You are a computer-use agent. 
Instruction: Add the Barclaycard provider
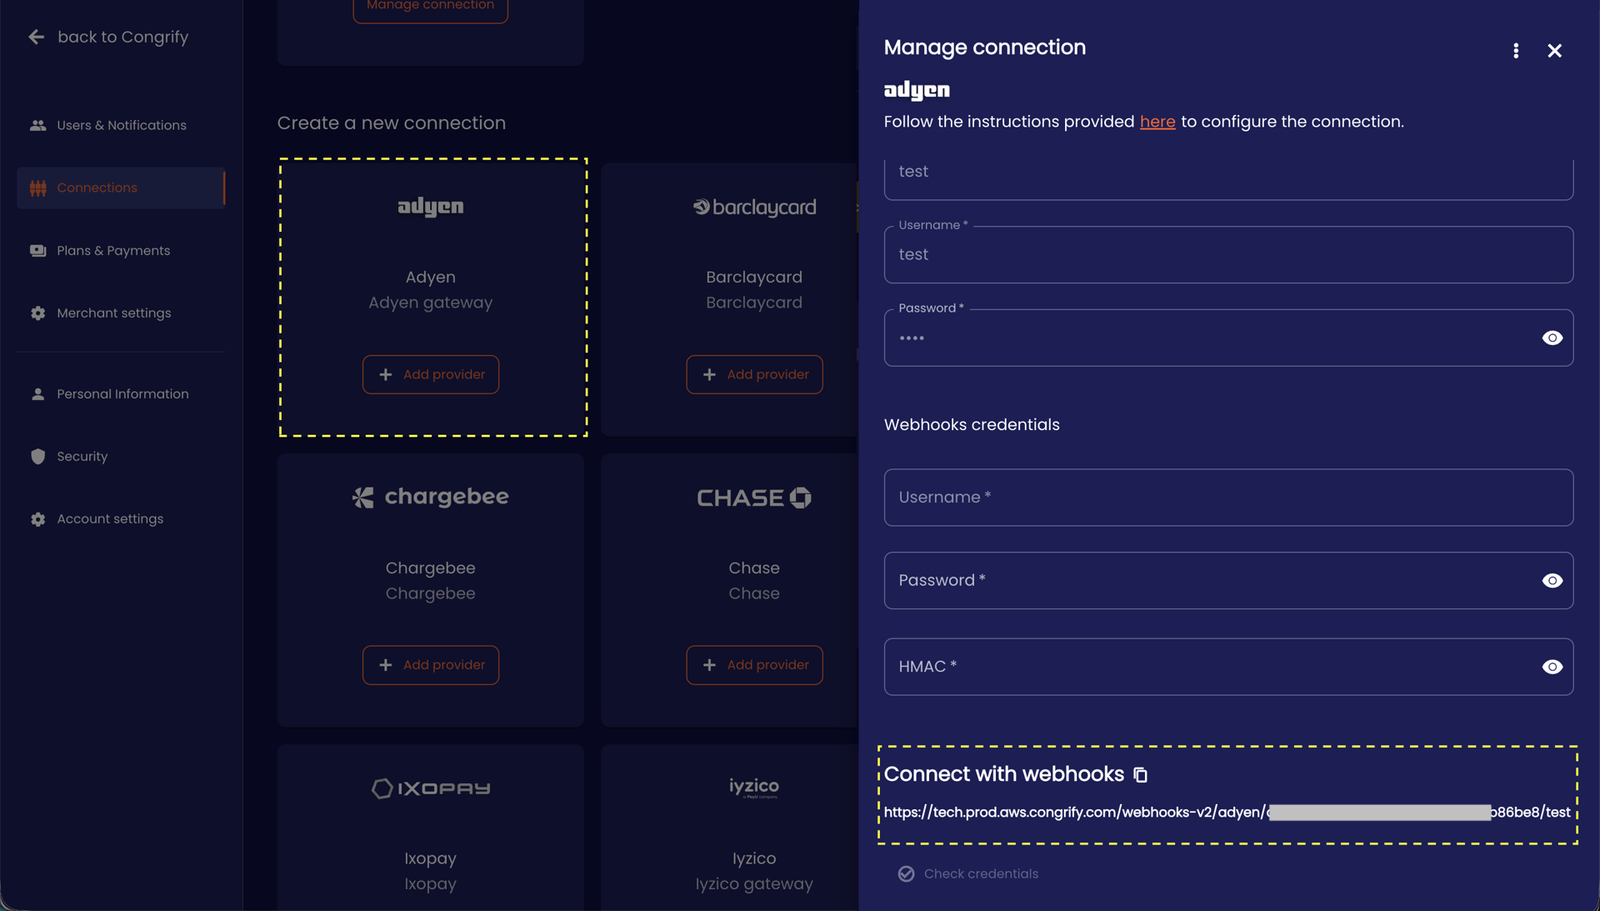(754, 375)
